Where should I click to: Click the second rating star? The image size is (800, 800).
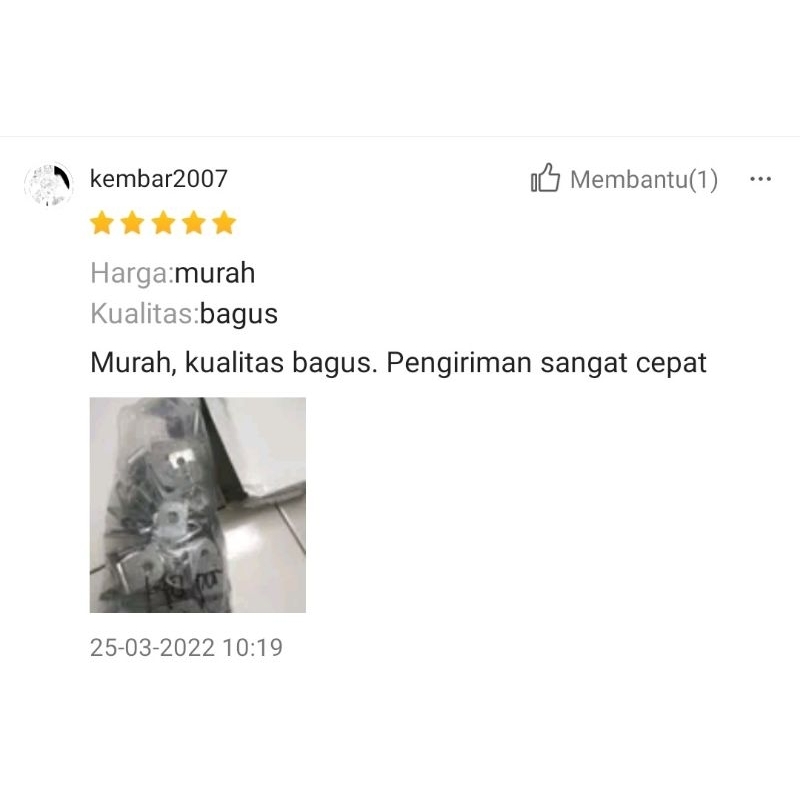133,223
